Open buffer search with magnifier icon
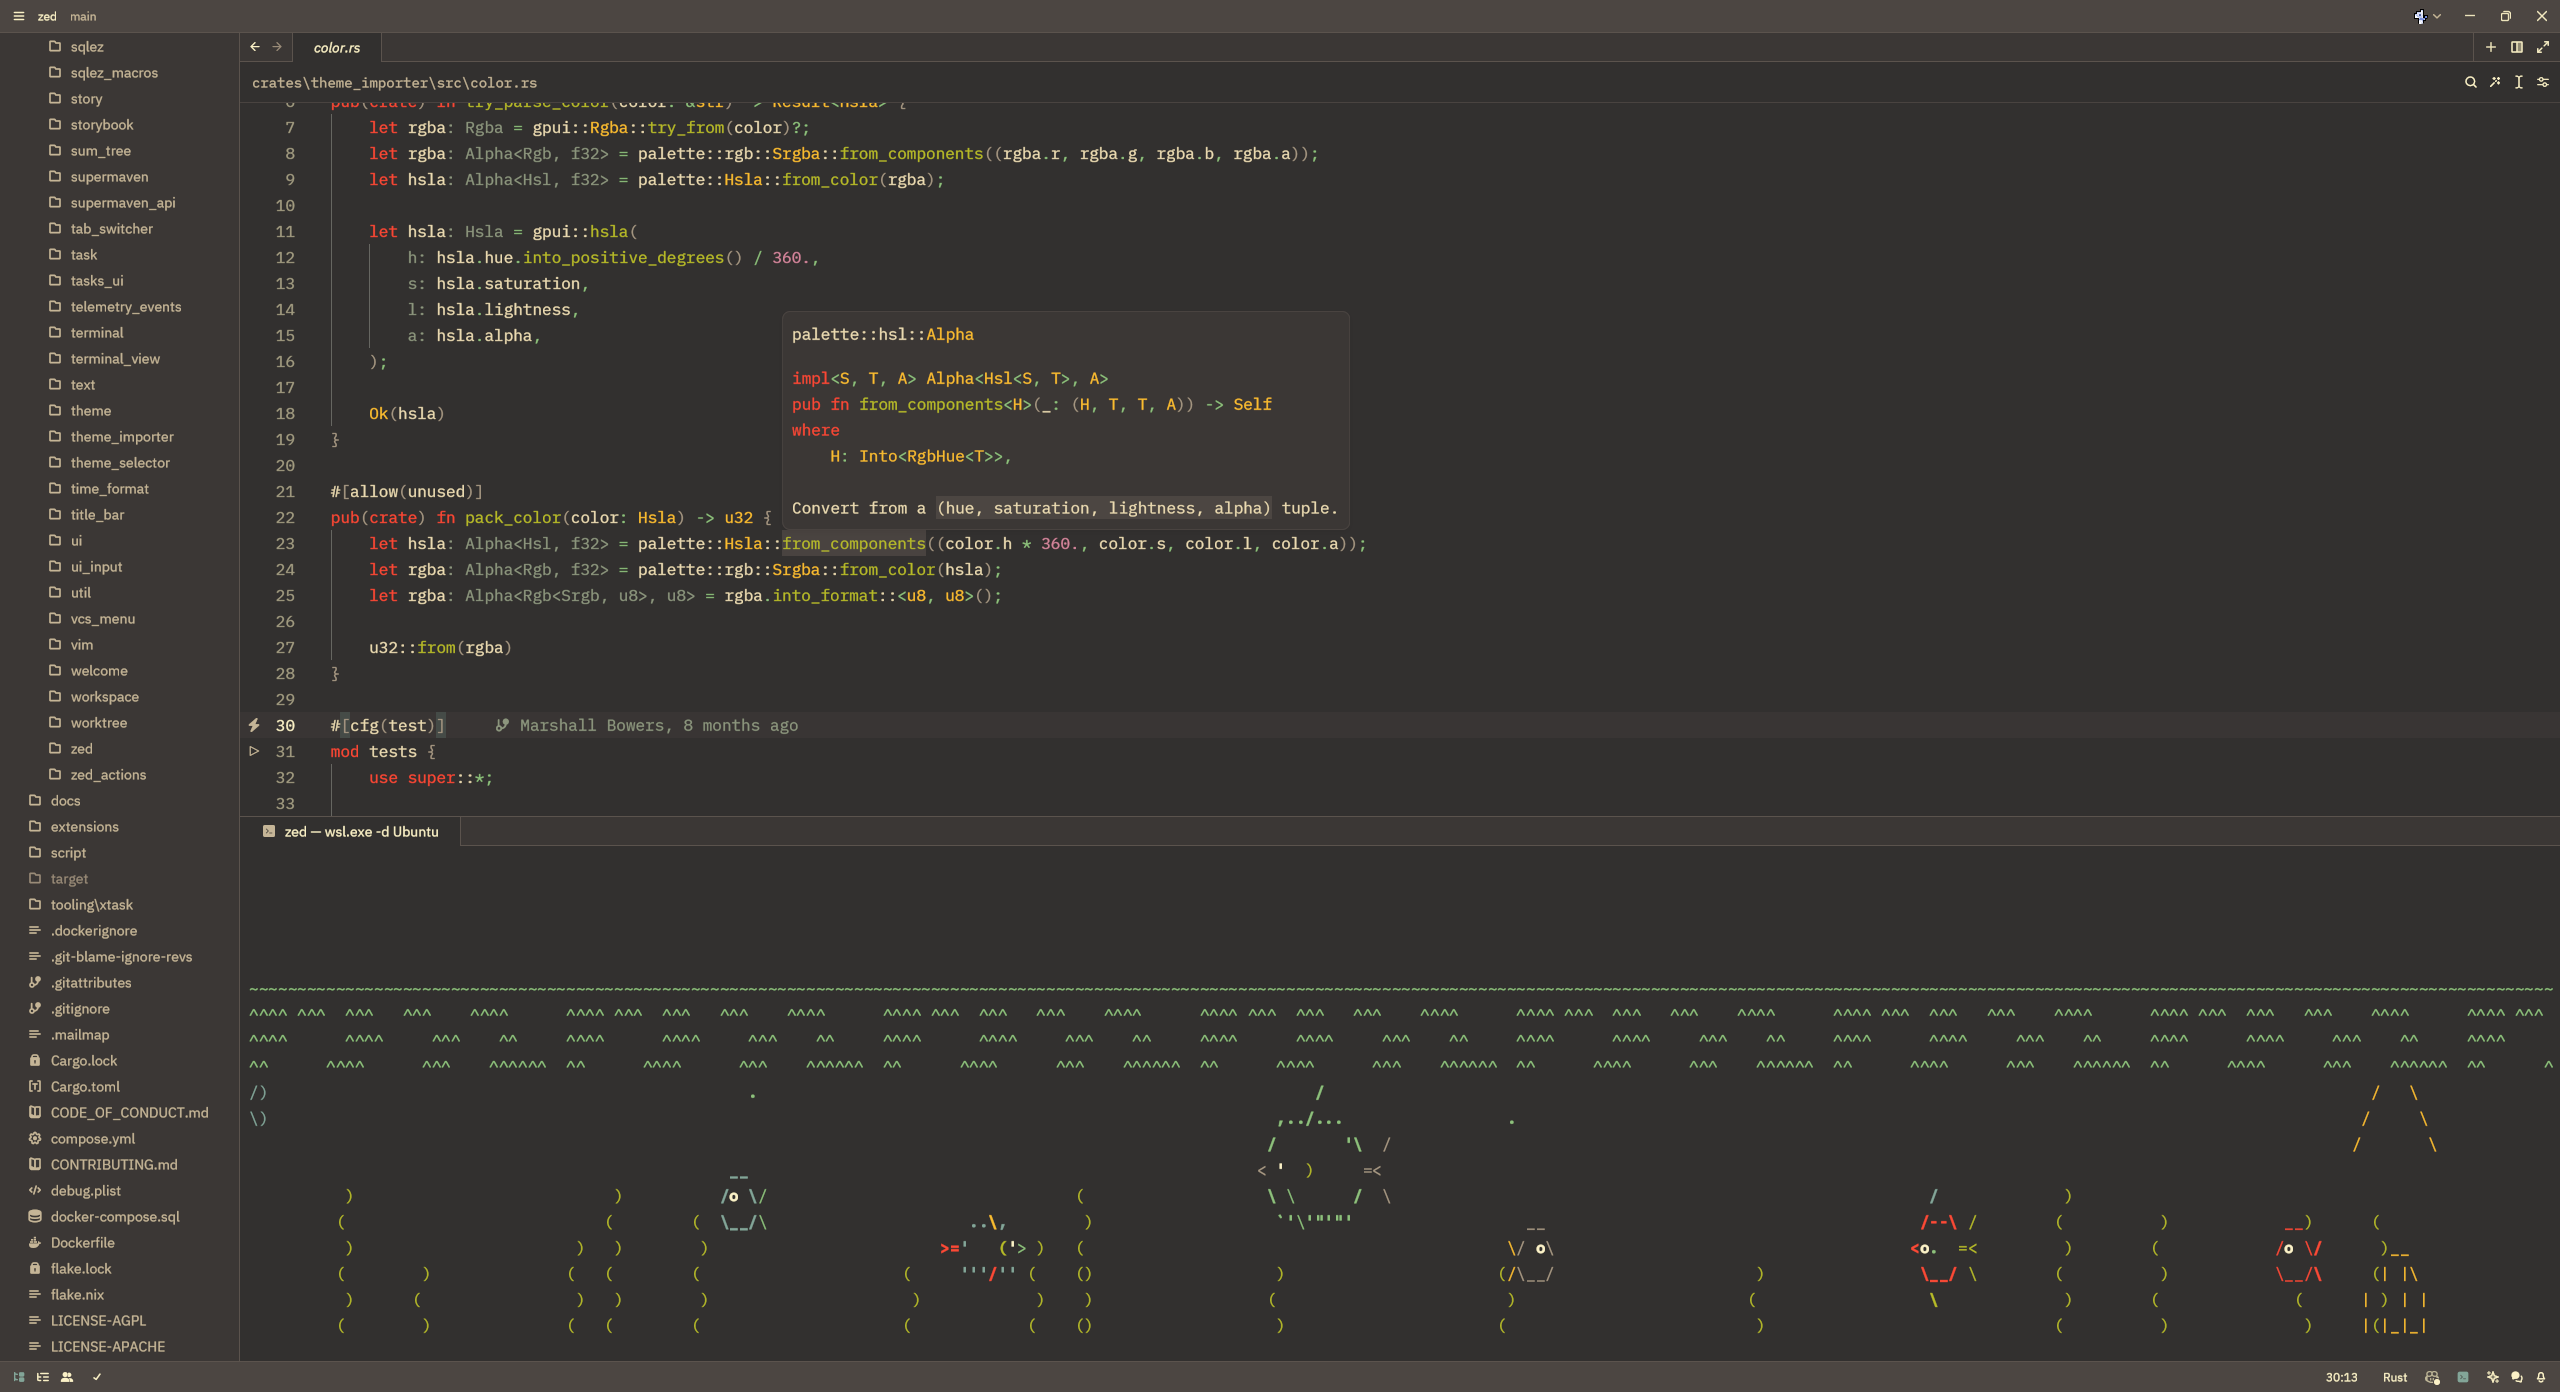 coord(2471,82)
